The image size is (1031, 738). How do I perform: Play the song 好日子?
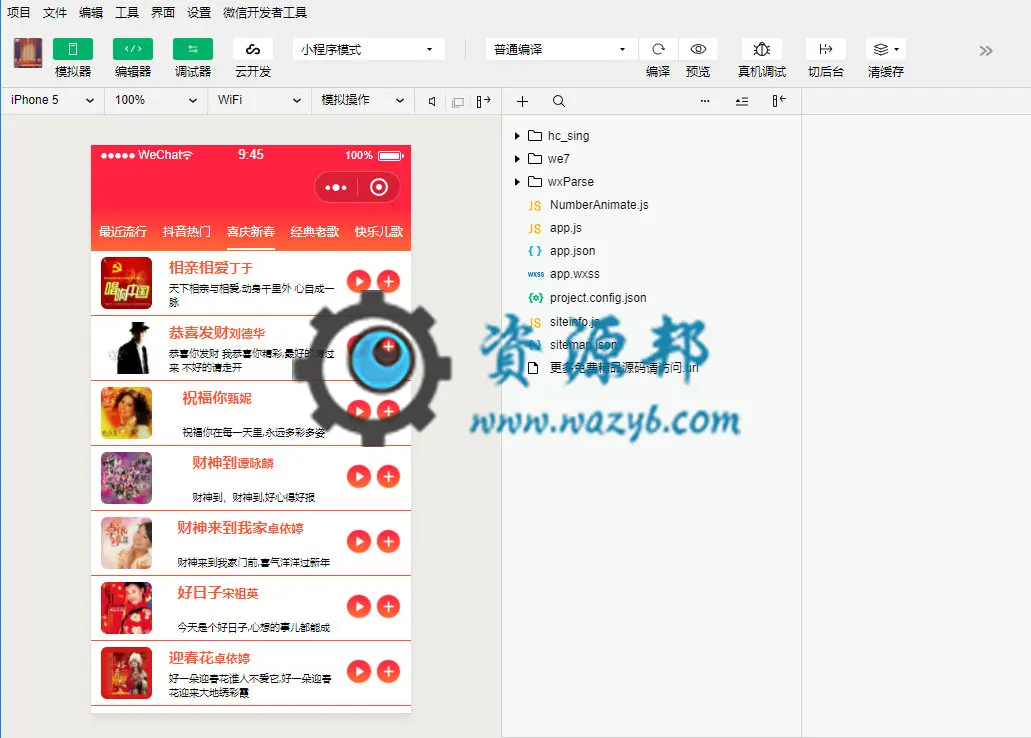point(358,606)
